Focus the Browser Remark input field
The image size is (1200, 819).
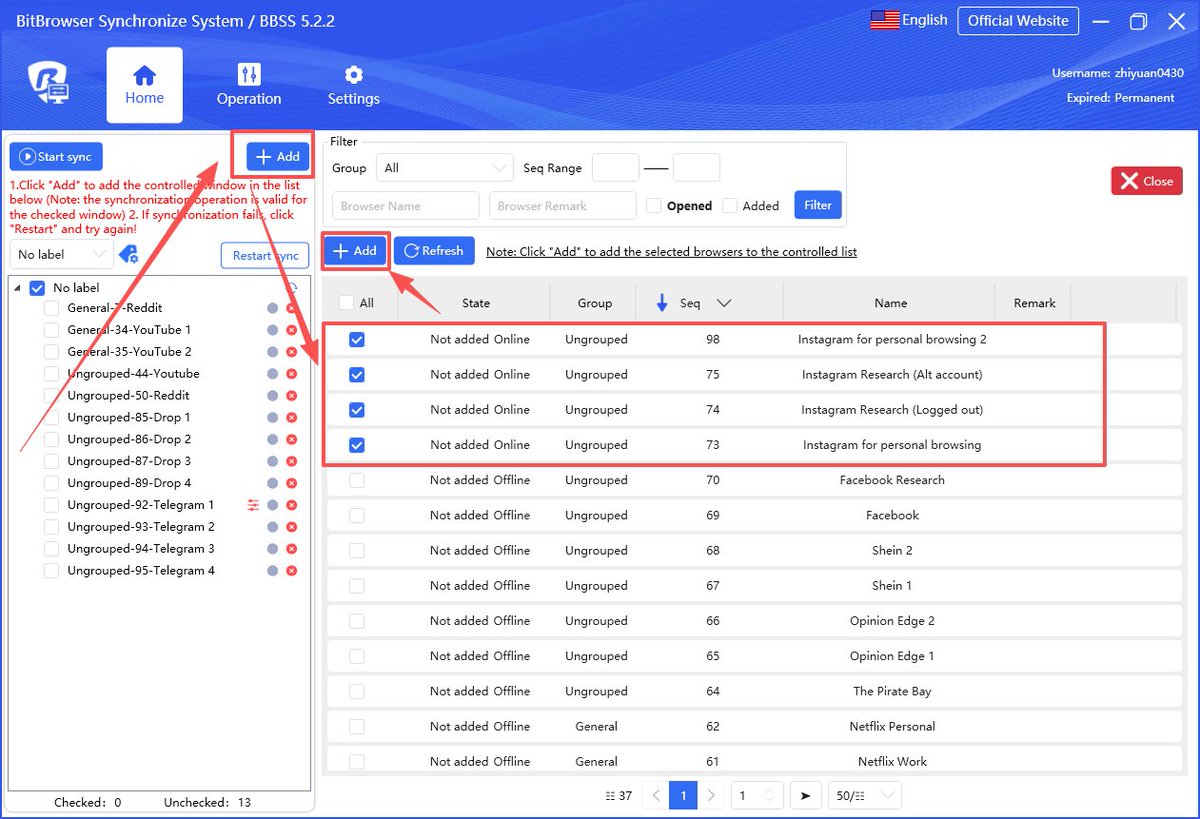click(563, 206)
